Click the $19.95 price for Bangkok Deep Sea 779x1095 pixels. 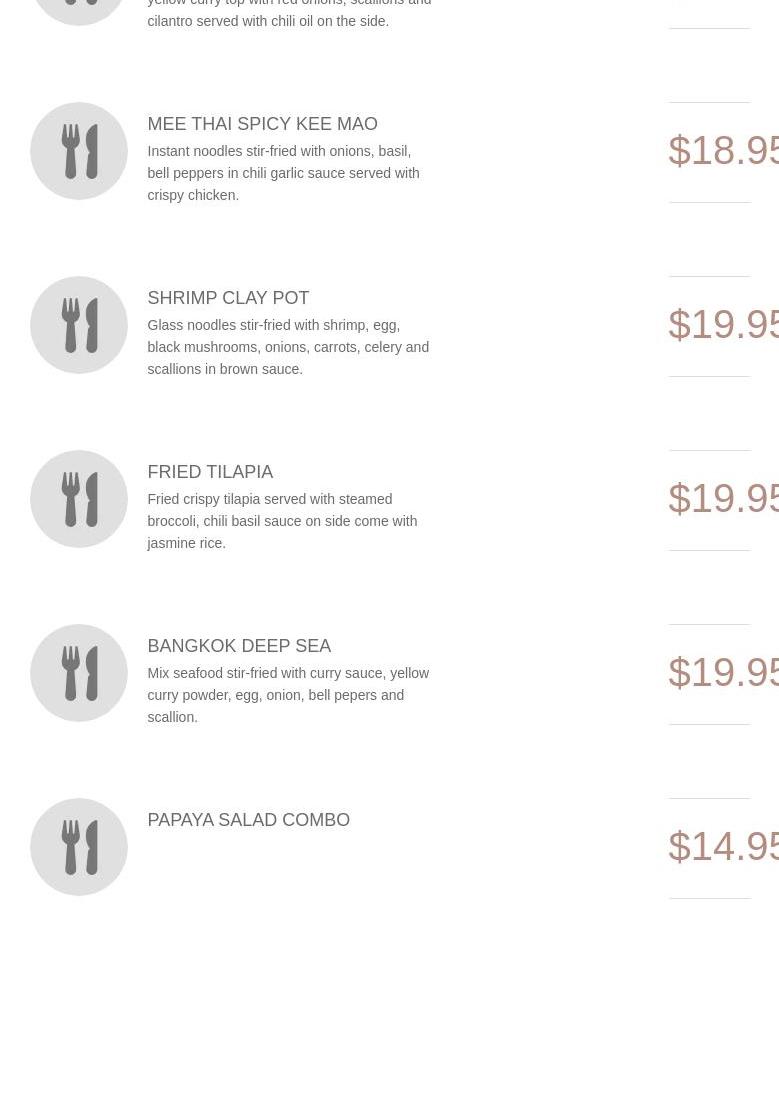point(723,672)
